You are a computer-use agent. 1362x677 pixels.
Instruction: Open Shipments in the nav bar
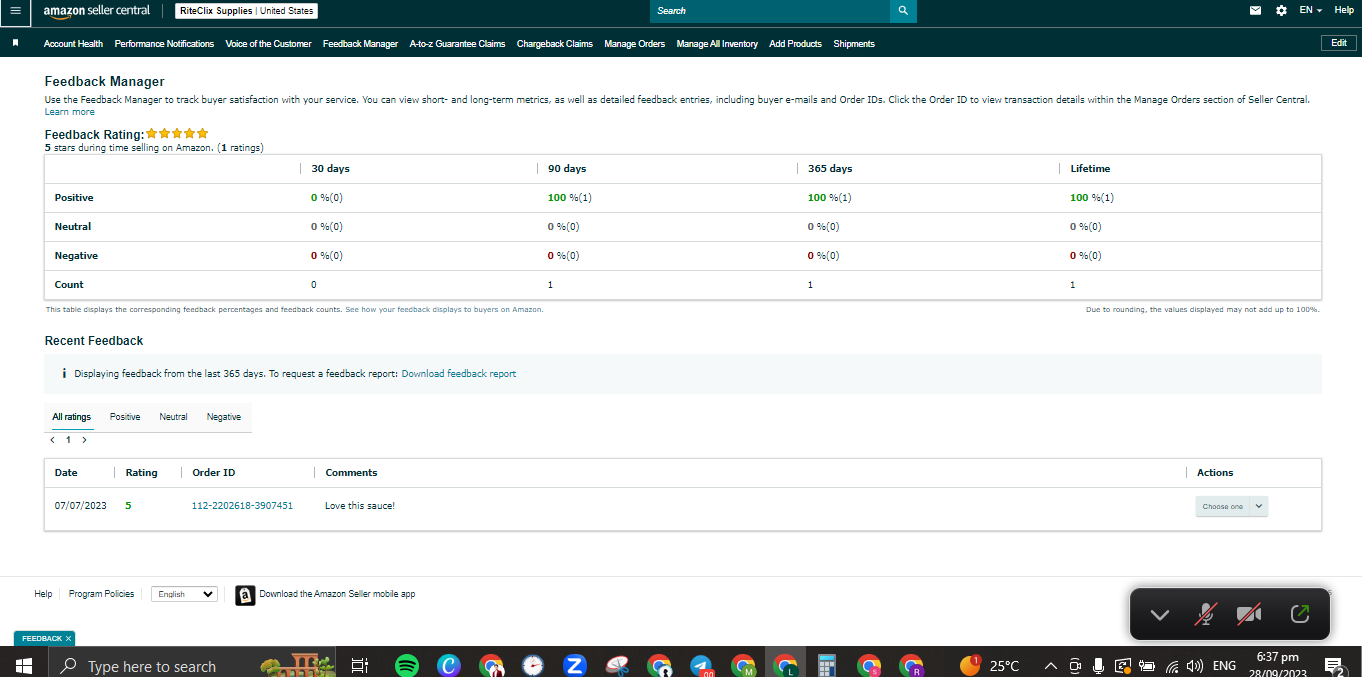854,44
